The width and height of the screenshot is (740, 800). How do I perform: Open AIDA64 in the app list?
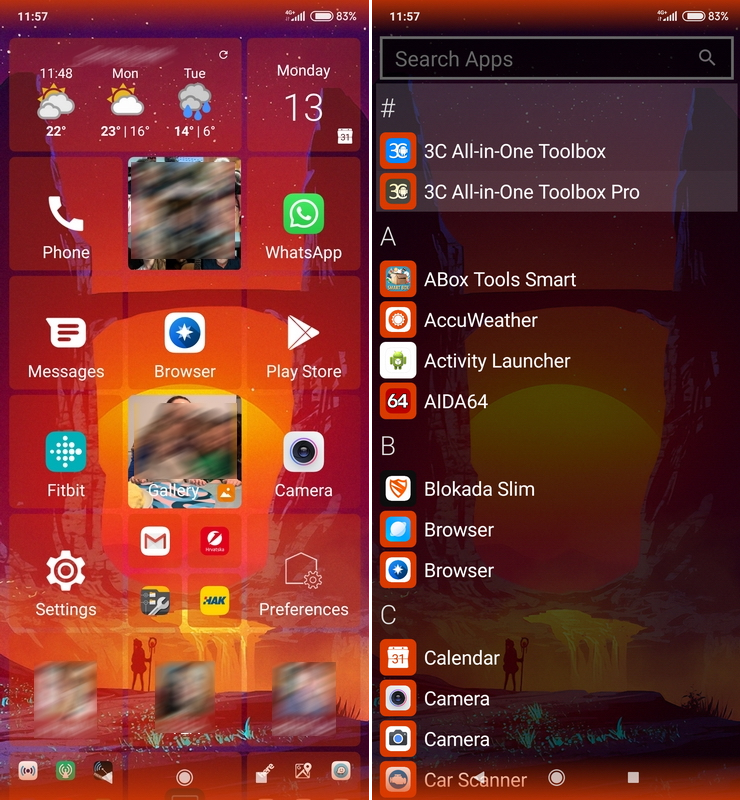(556, 402)
